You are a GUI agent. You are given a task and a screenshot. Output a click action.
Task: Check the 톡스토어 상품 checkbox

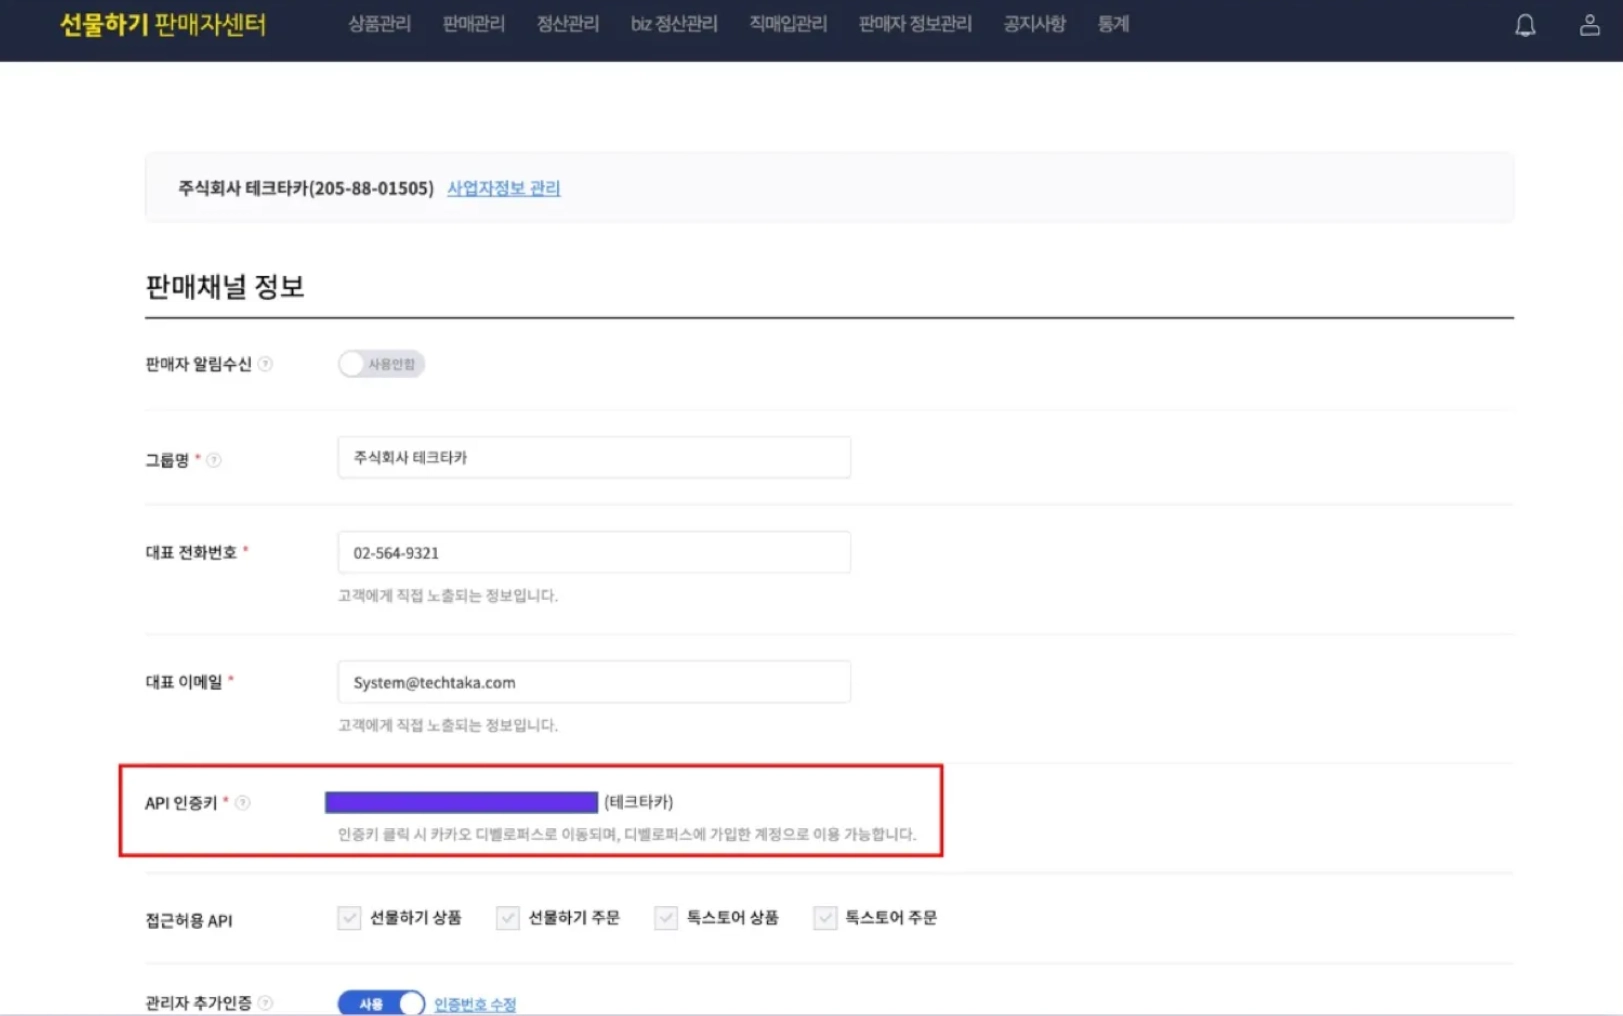point(666,917)
